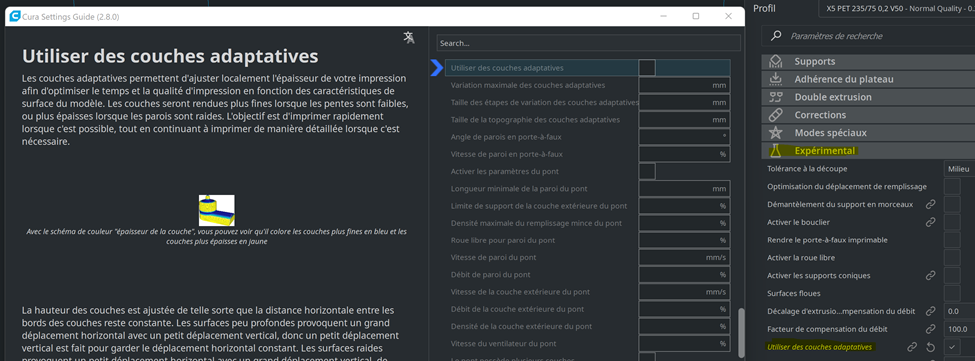Image resolution: width=975 pixels, height=361 pixels.
Task: Click the Search field in the Settings Guide
Action: [x=588, y=43]
